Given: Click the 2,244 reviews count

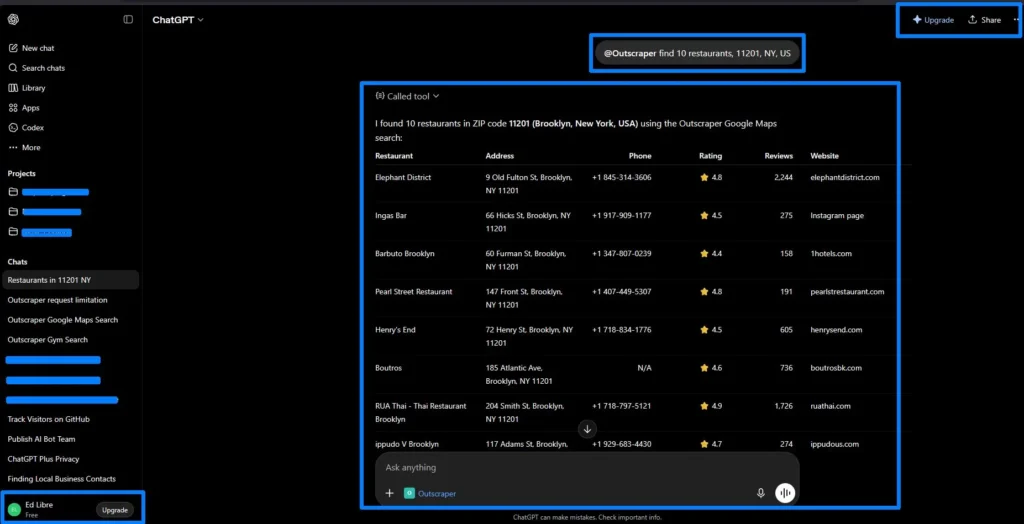Looking at the screenshot, I should (x=783, y=178).
